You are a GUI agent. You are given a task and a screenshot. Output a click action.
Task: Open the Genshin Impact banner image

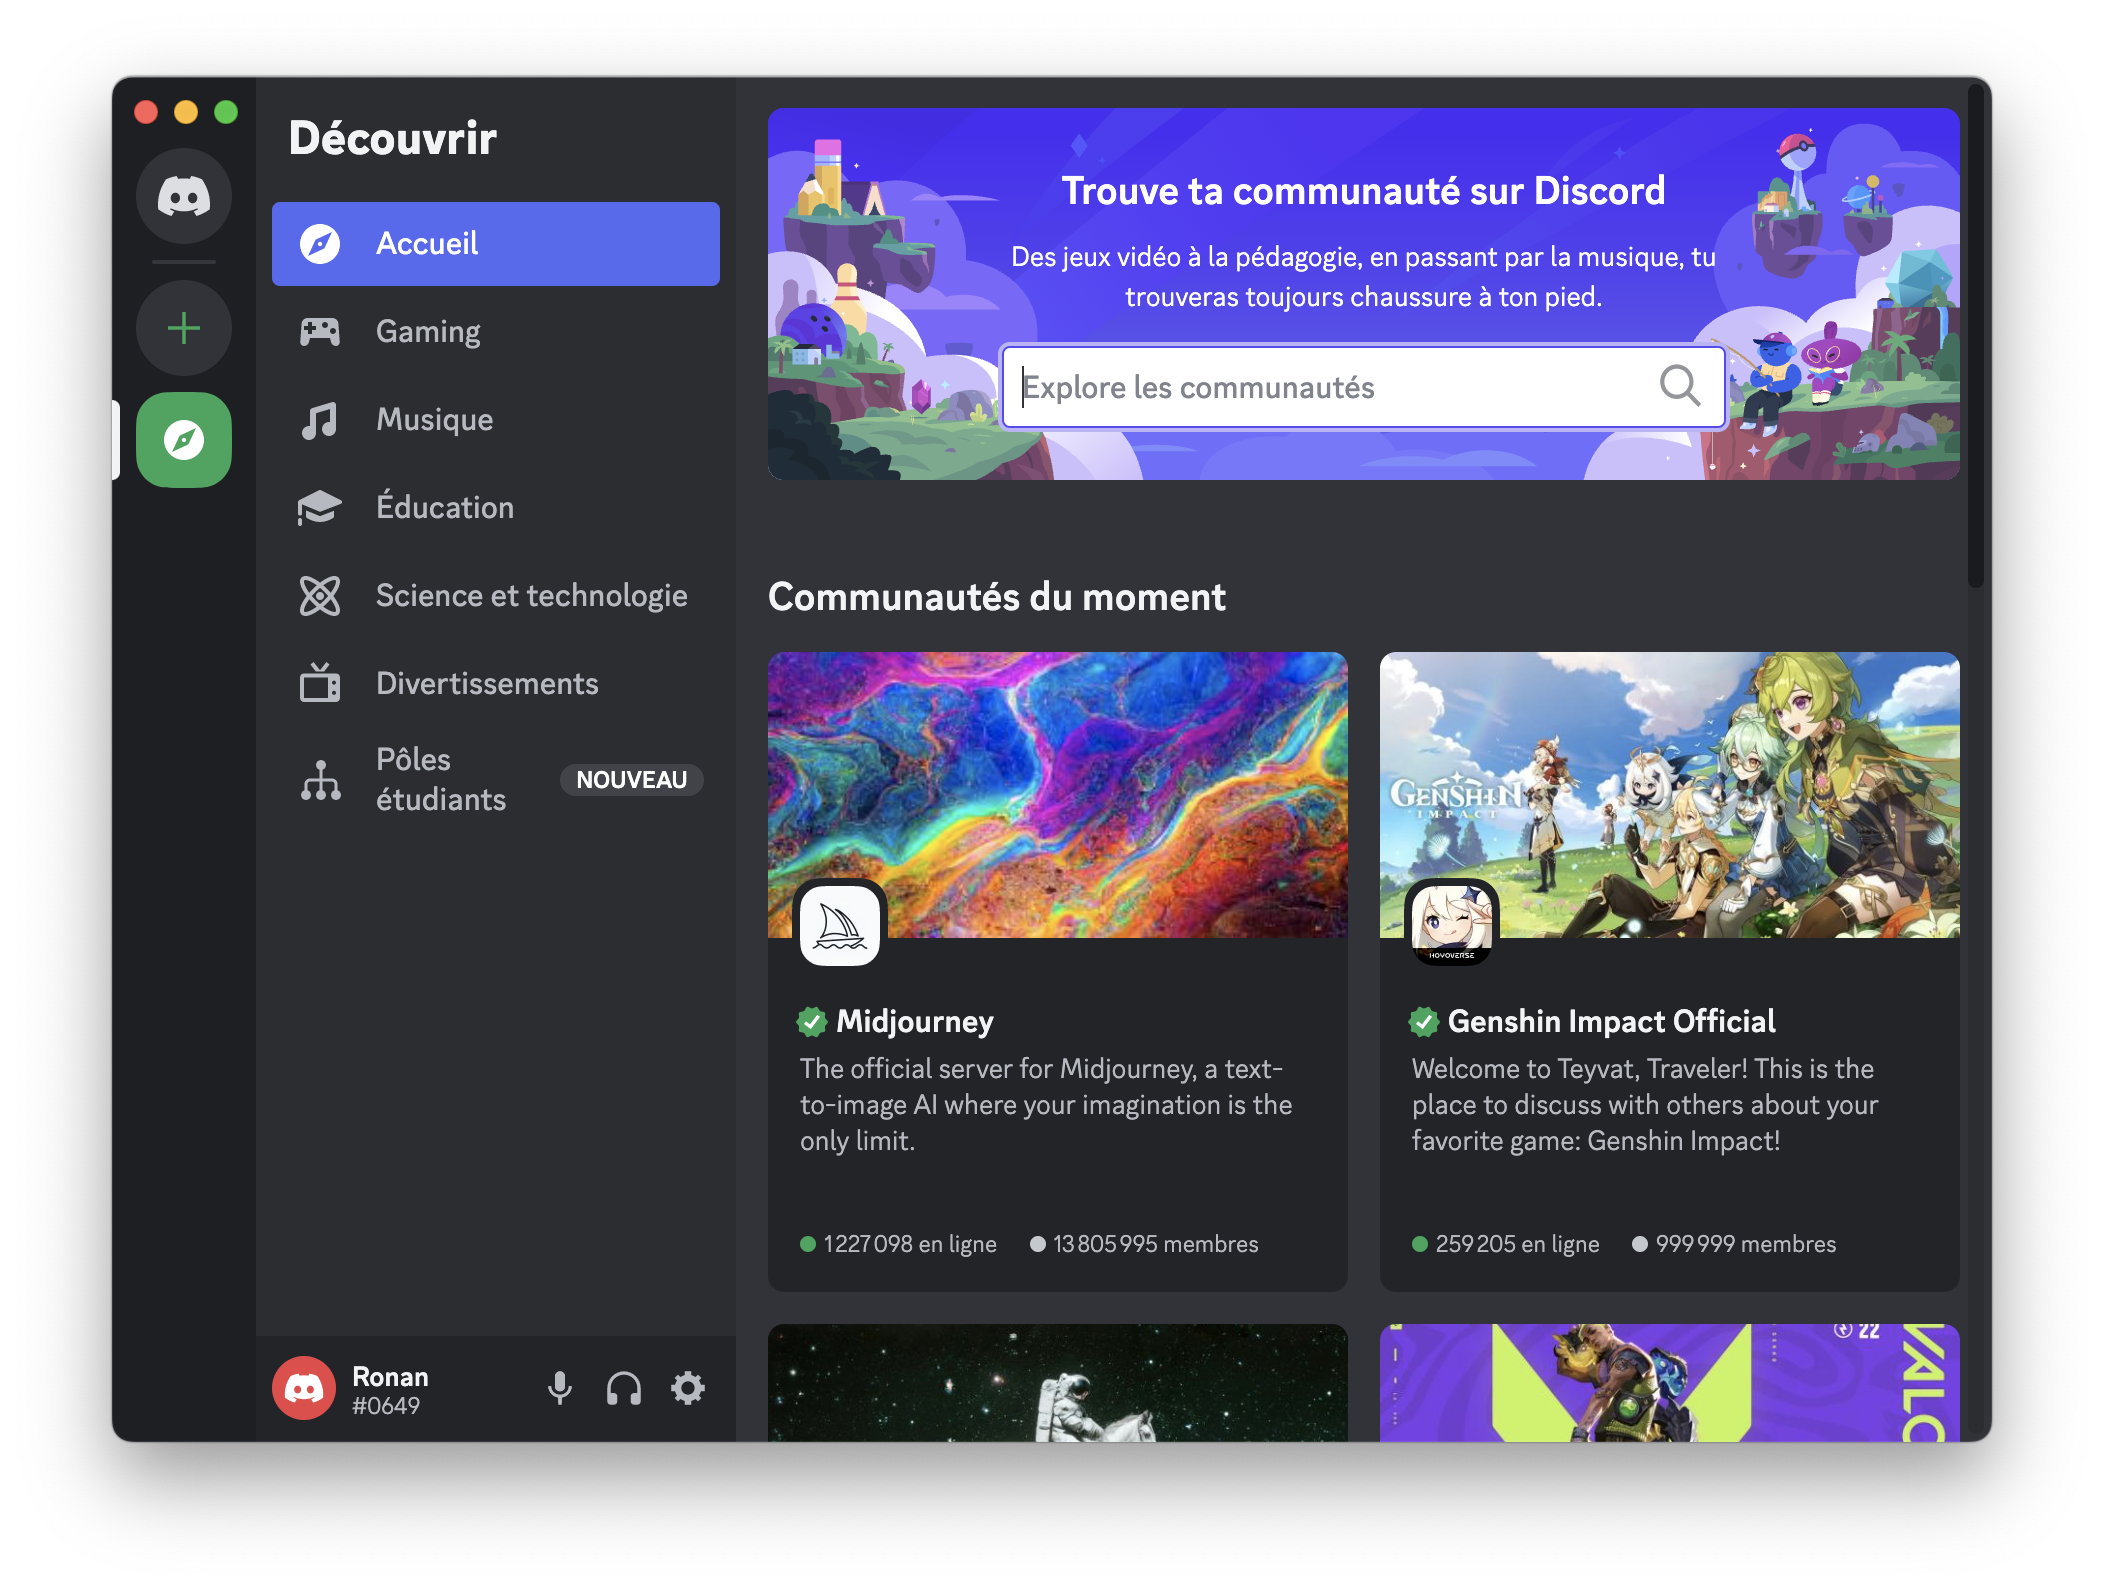point(1670,795)
